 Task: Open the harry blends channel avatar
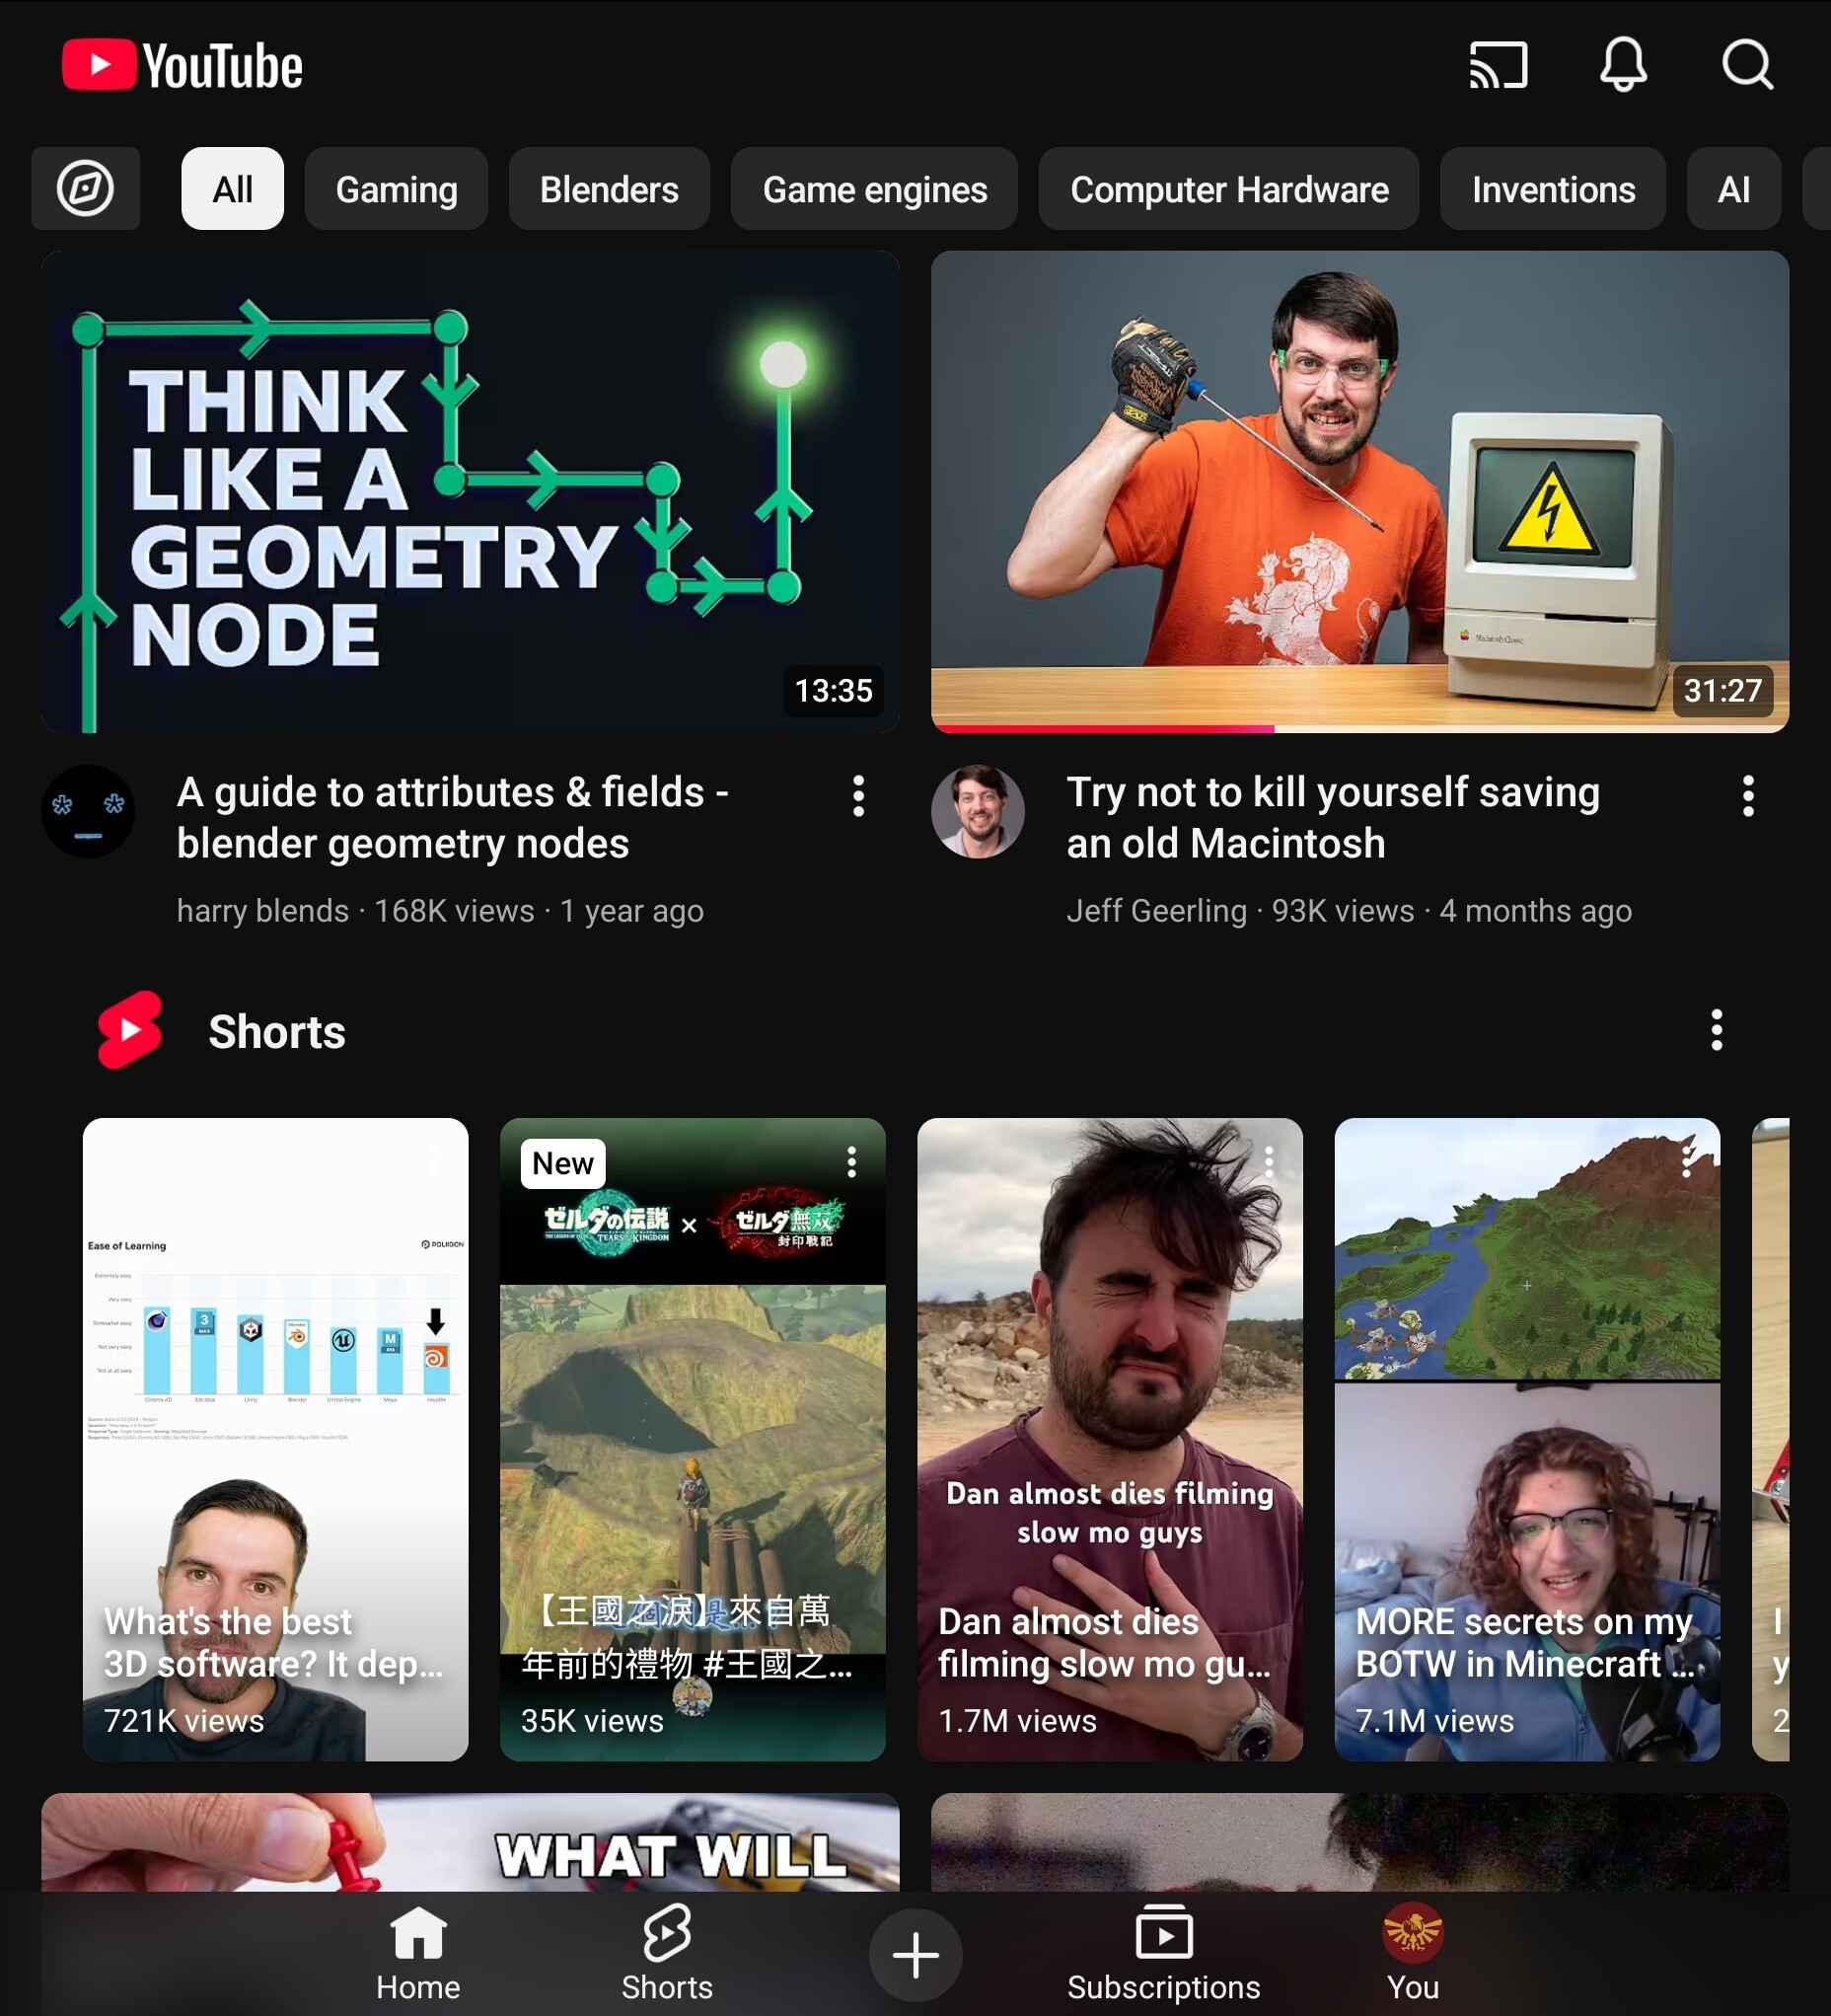(88, 811)
